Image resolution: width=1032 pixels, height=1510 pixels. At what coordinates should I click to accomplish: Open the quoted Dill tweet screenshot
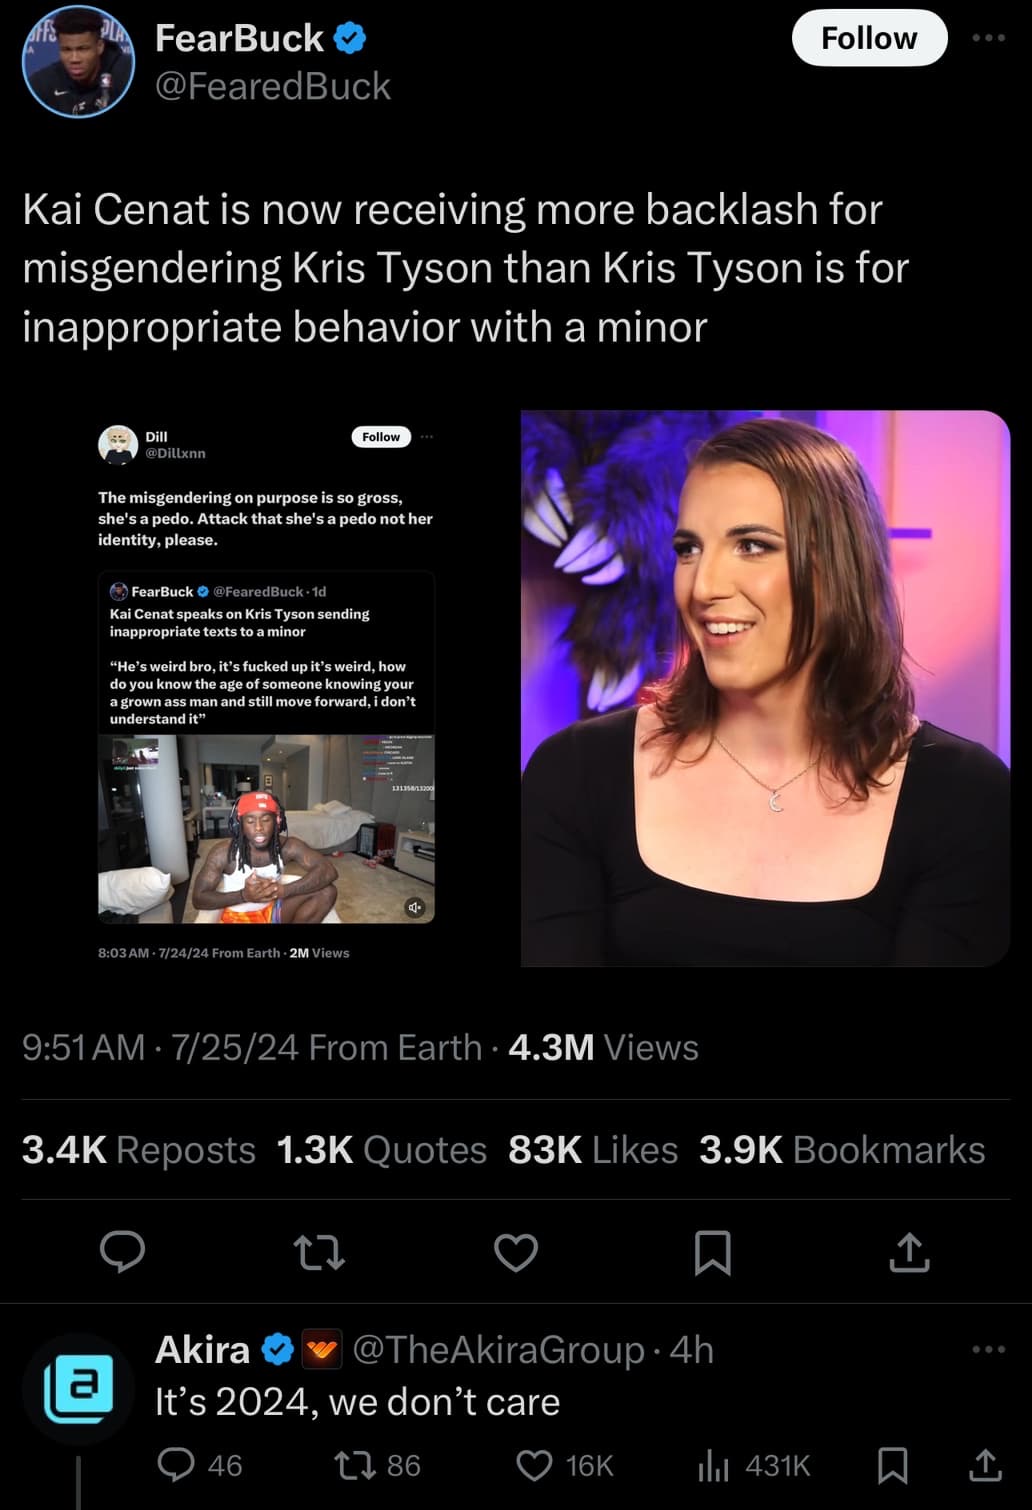coord(266,688)
